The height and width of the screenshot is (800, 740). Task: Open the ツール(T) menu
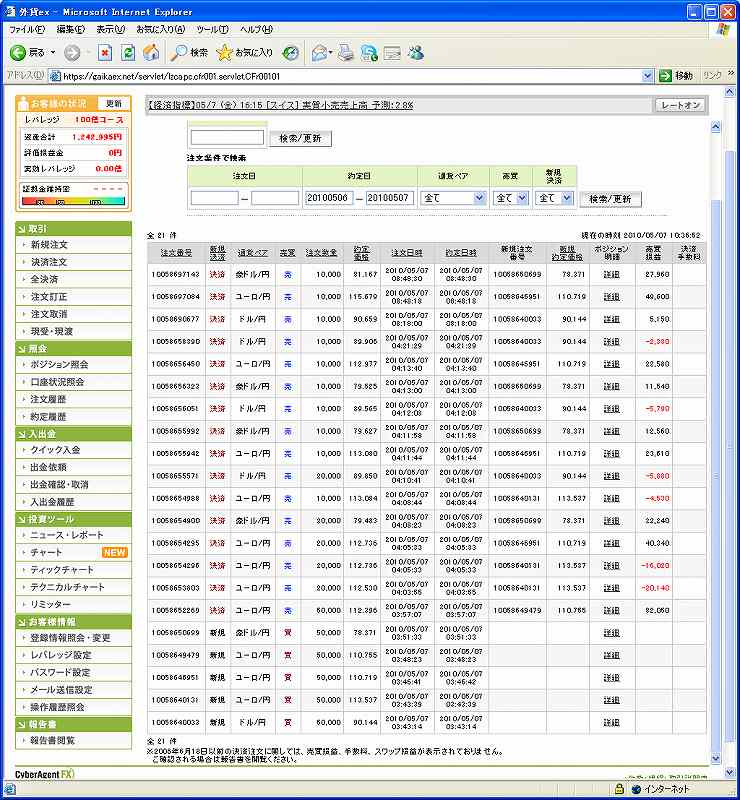(x=212, y=30)
